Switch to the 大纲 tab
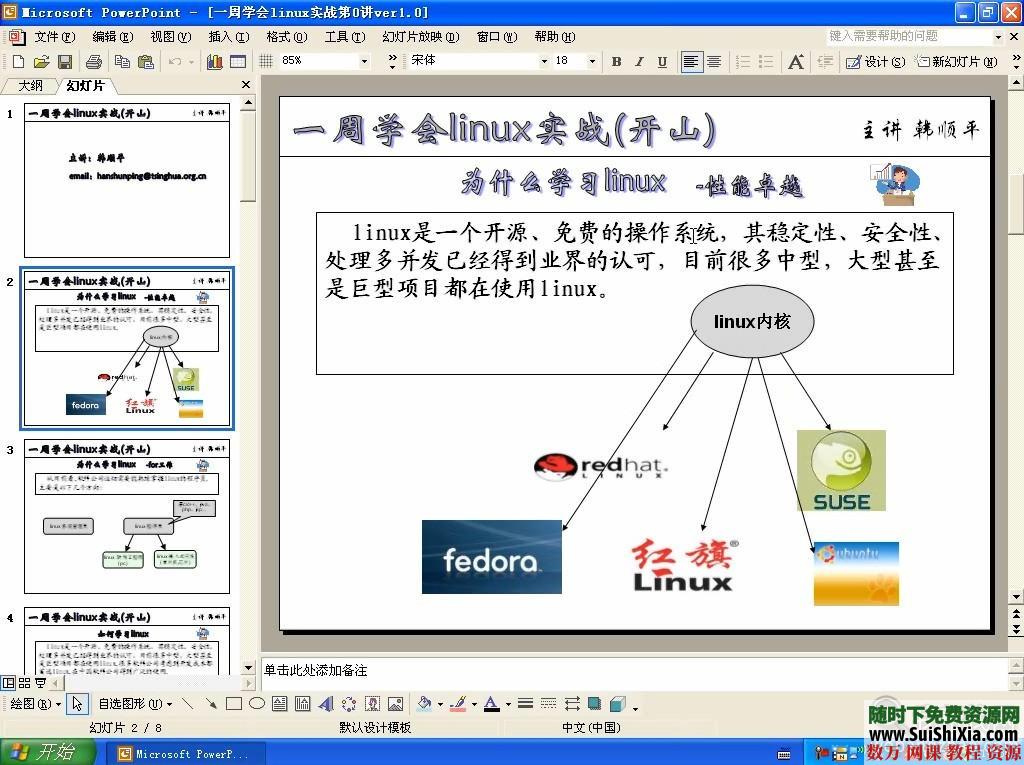The width and height of the screenshot is (1024, 765). pos(30,85)
